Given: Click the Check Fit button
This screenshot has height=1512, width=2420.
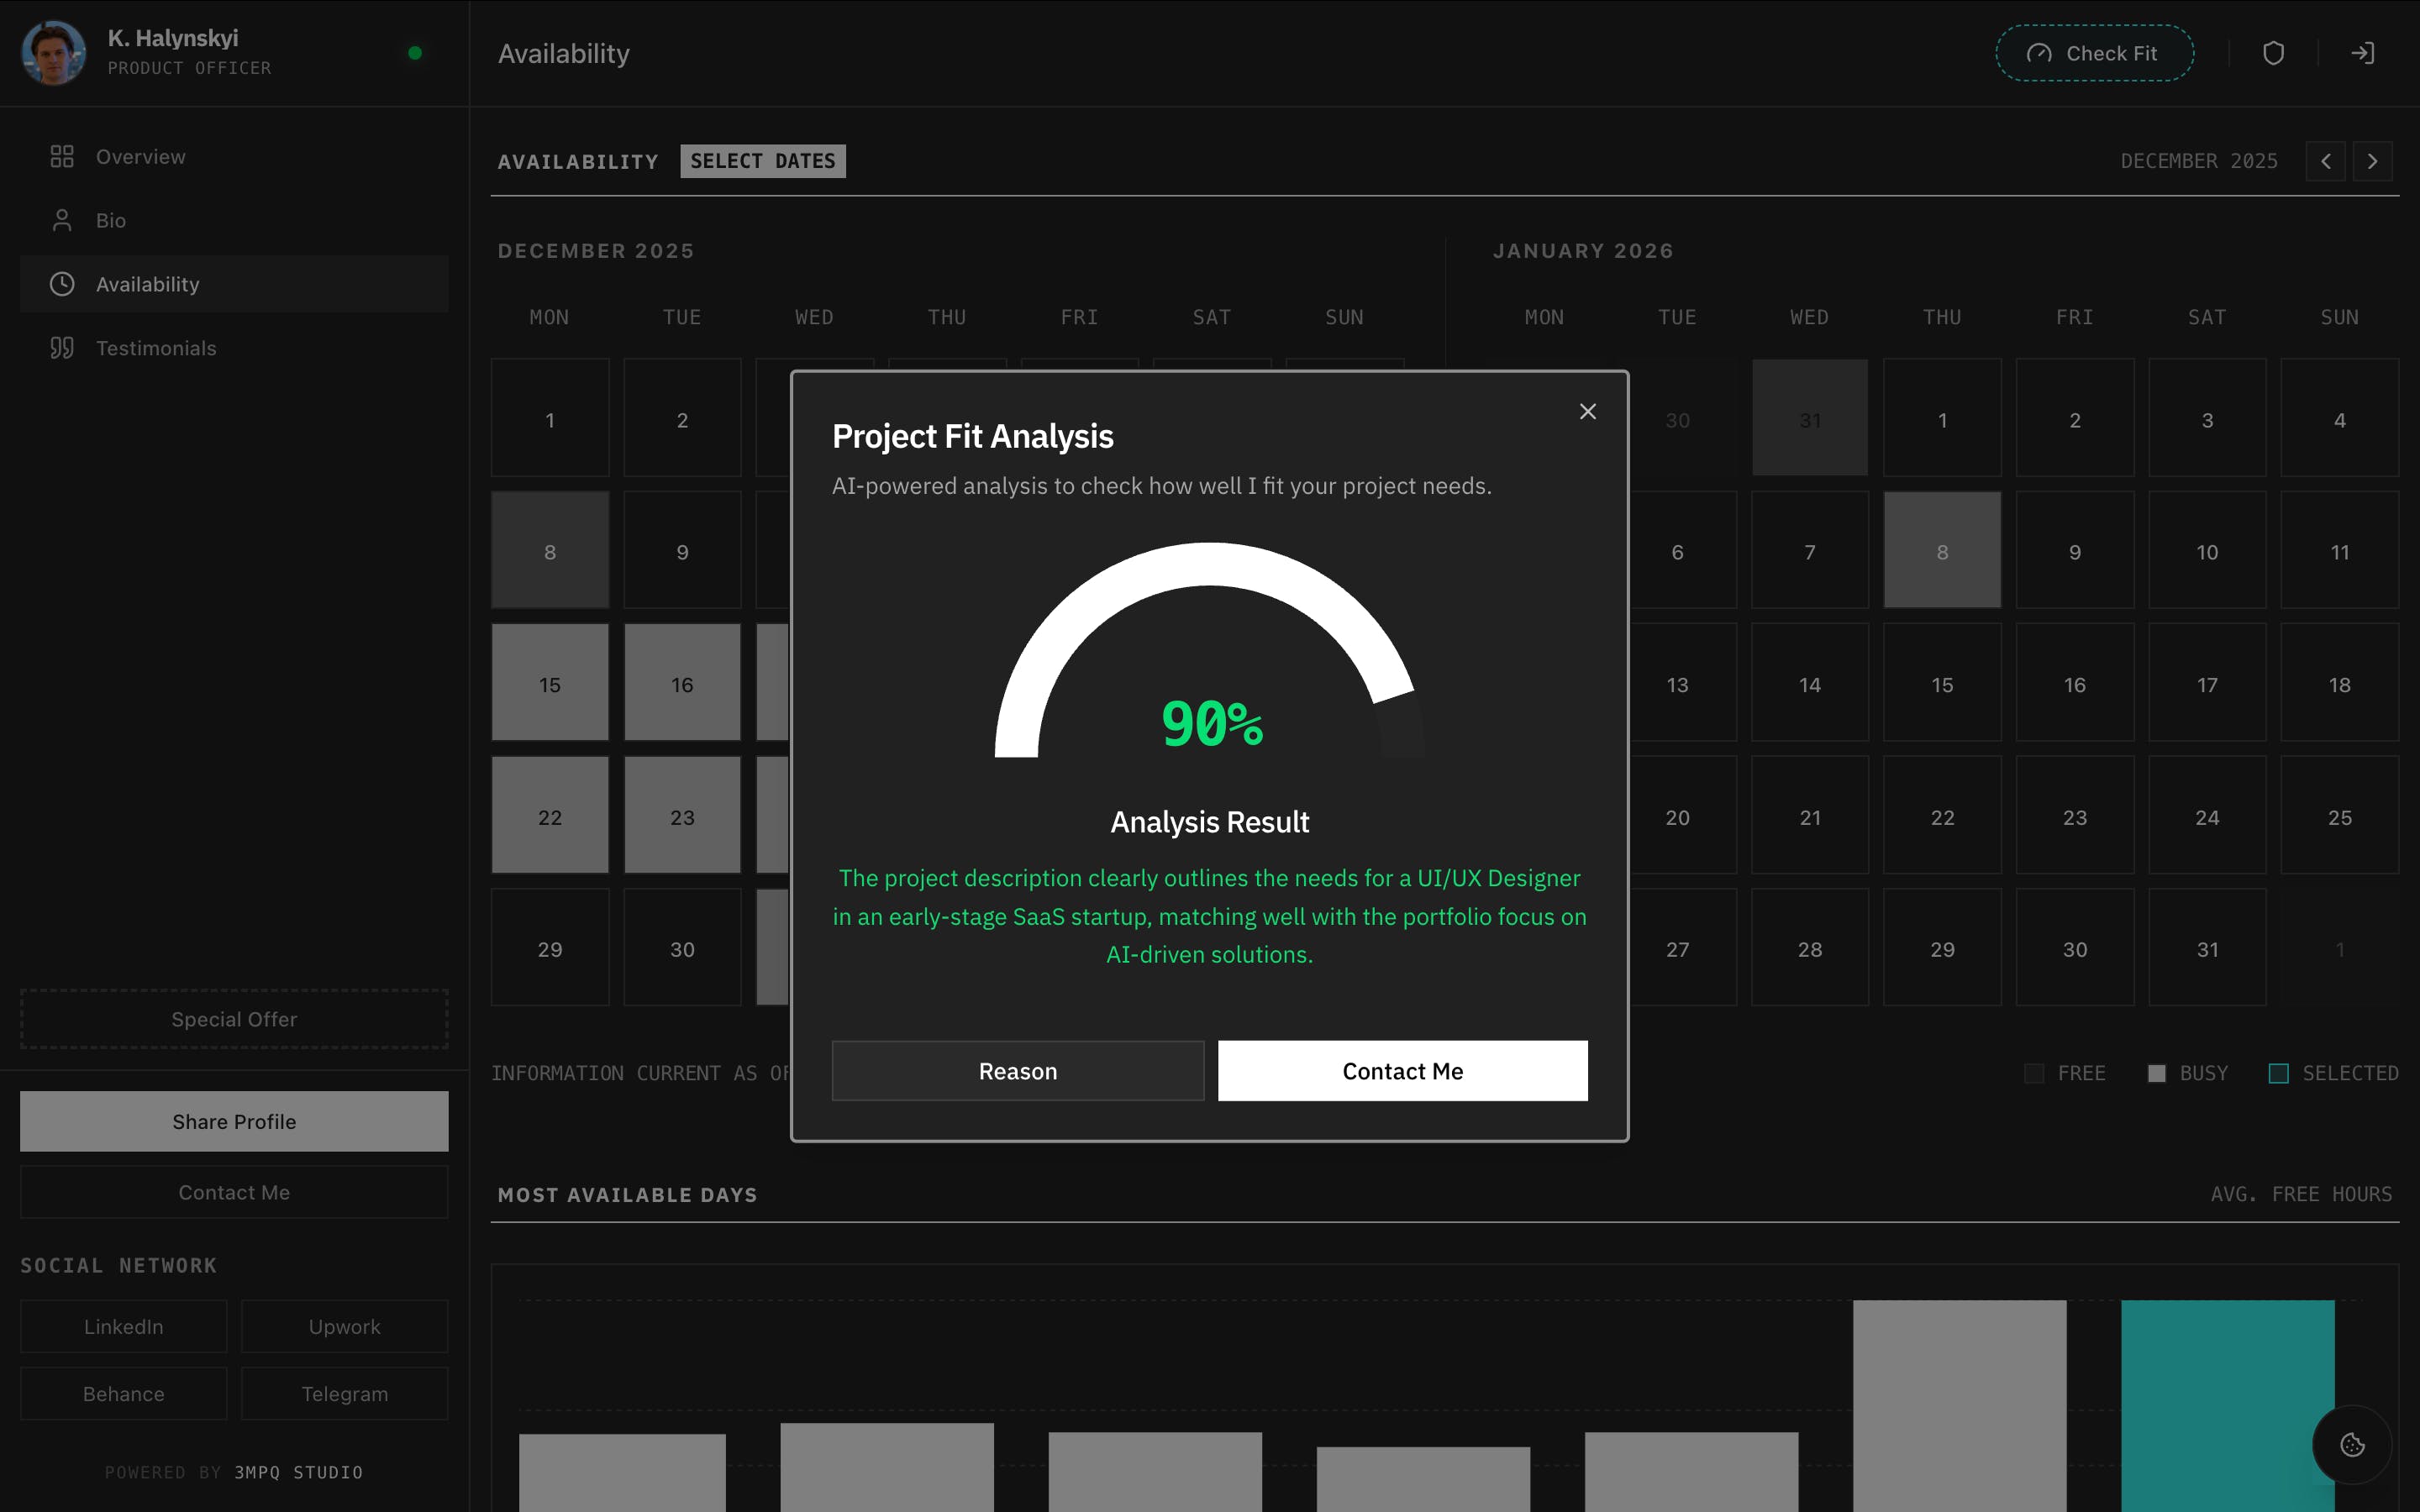Looking at the screenshot, I should pyautogui.click(x=2094, y=53).
